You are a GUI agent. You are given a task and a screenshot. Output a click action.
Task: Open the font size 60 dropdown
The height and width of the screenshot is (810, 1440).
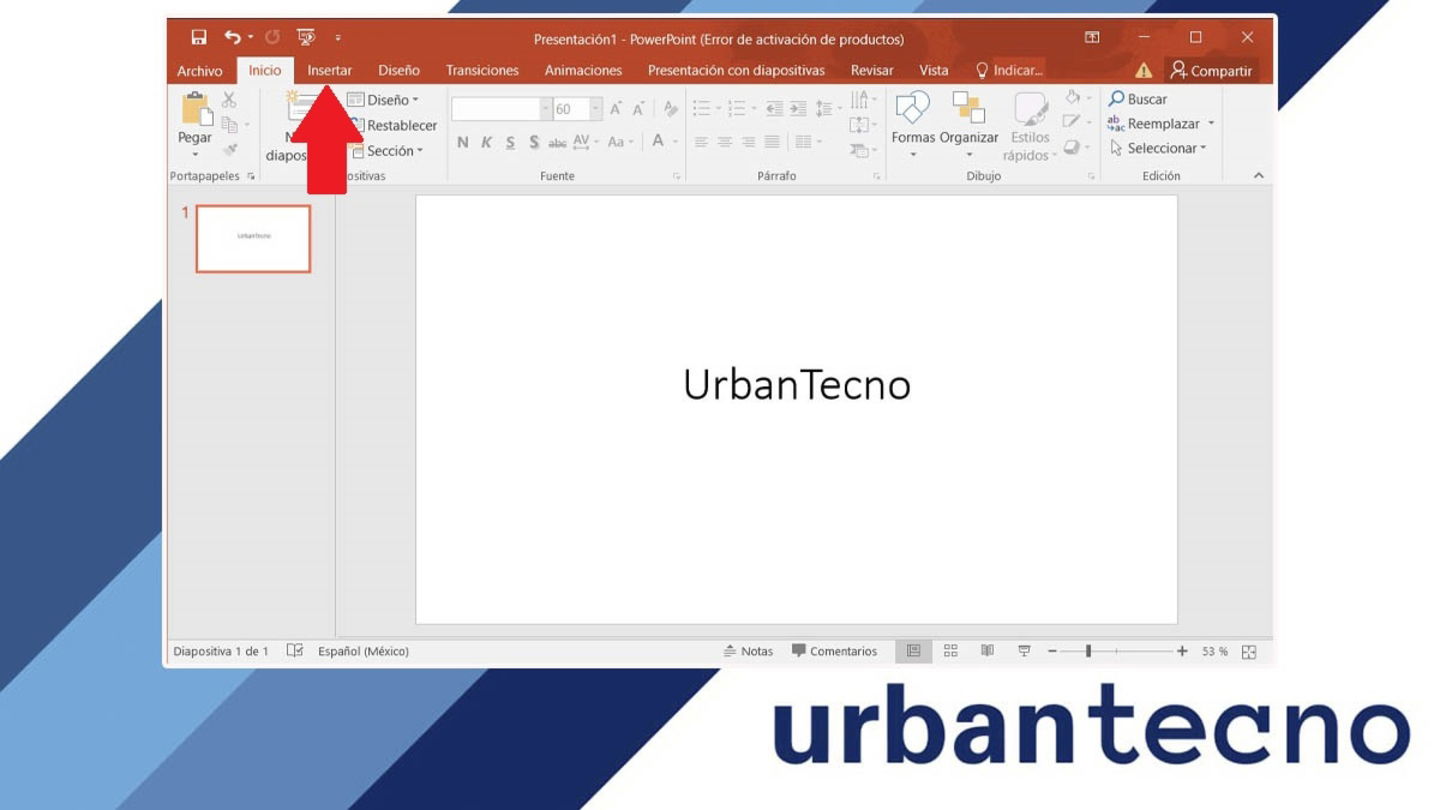596,109
